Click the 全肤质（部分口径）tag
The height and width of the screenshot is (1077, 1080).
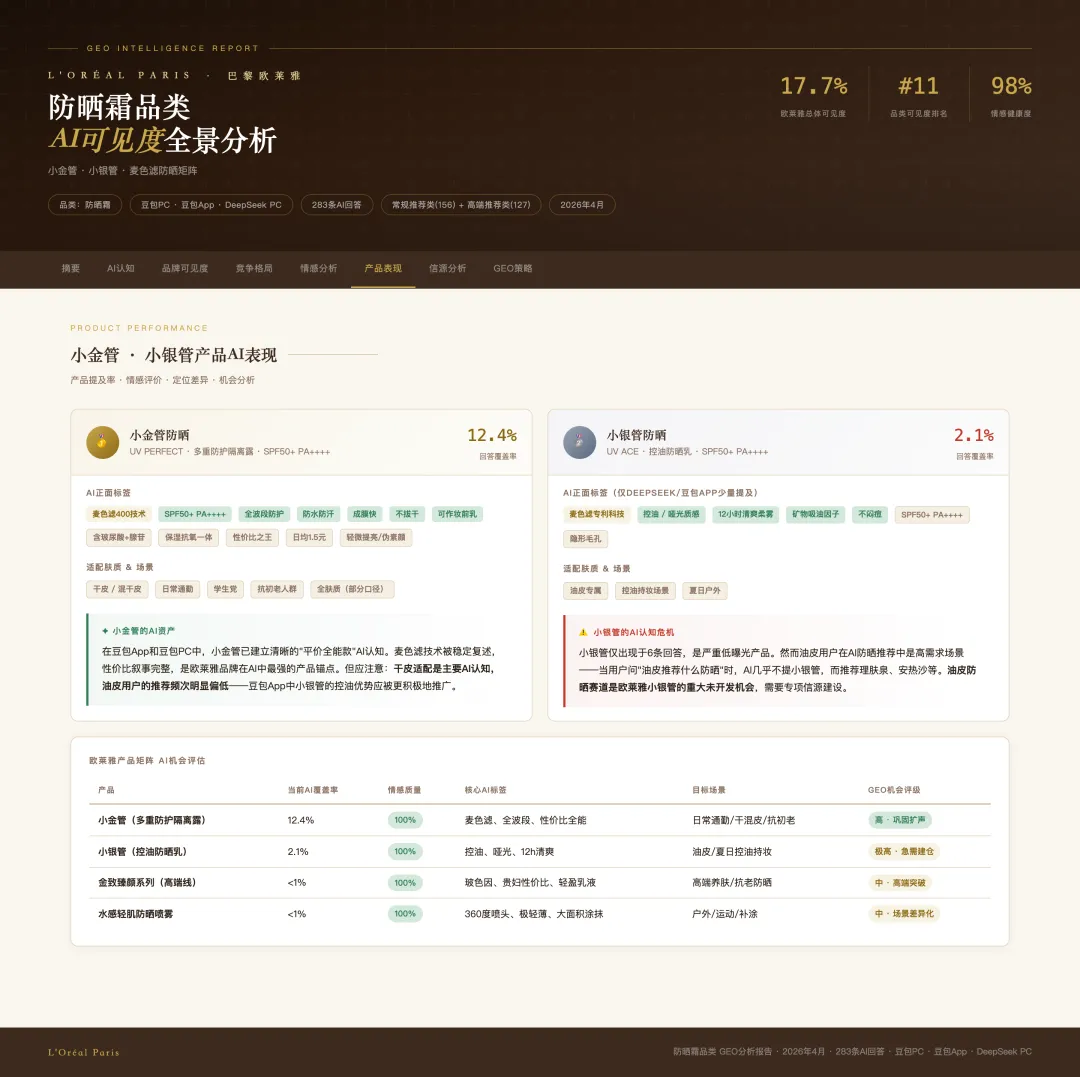tap(352, 589)
